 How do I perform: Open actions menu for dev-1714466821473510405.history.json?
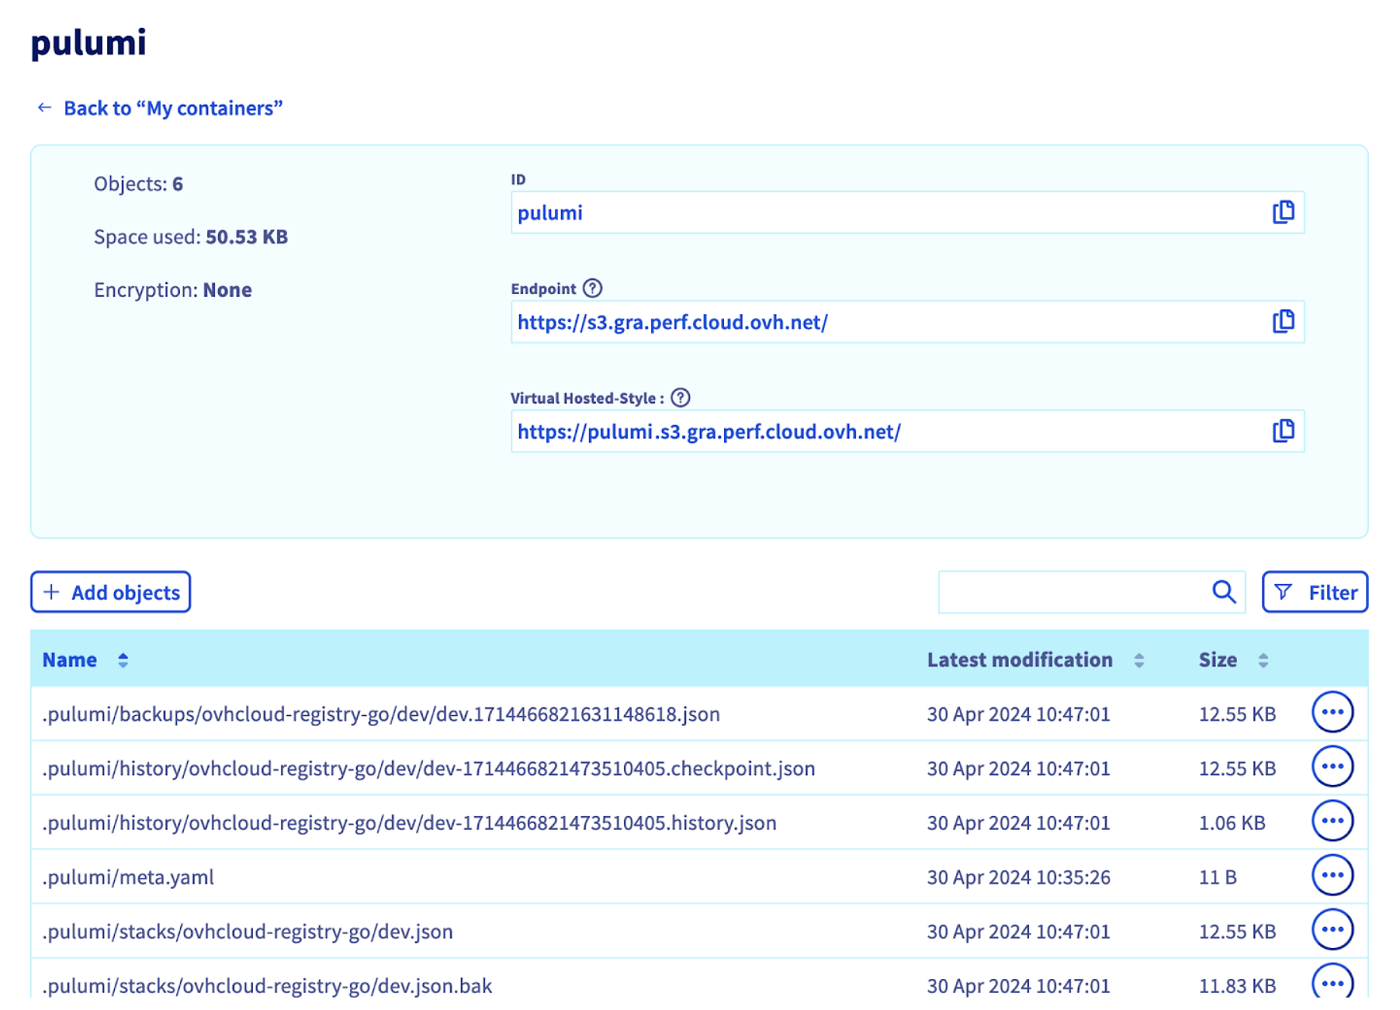1332,820
